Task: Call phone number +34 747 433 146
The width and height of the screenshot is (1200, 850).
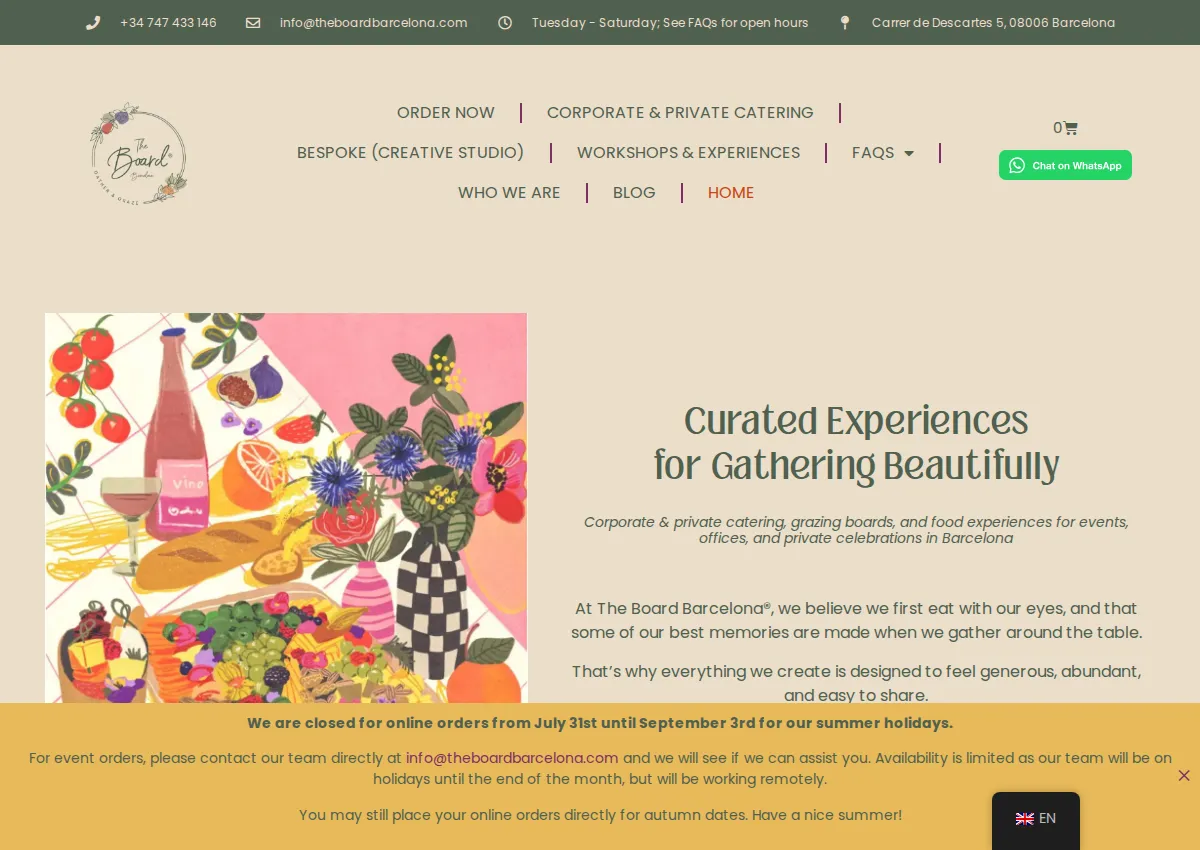Action: [168, 22]
